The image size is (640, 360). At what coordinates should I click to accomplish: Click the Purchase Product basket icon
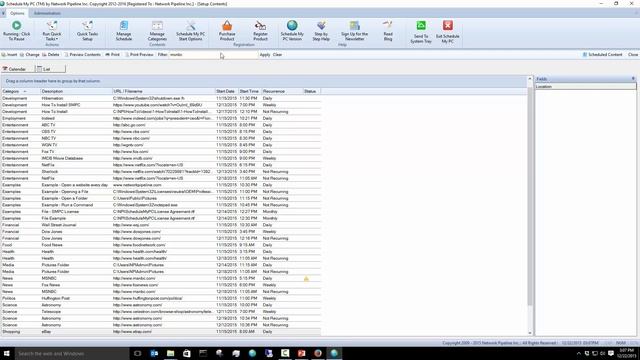point(227,26)
